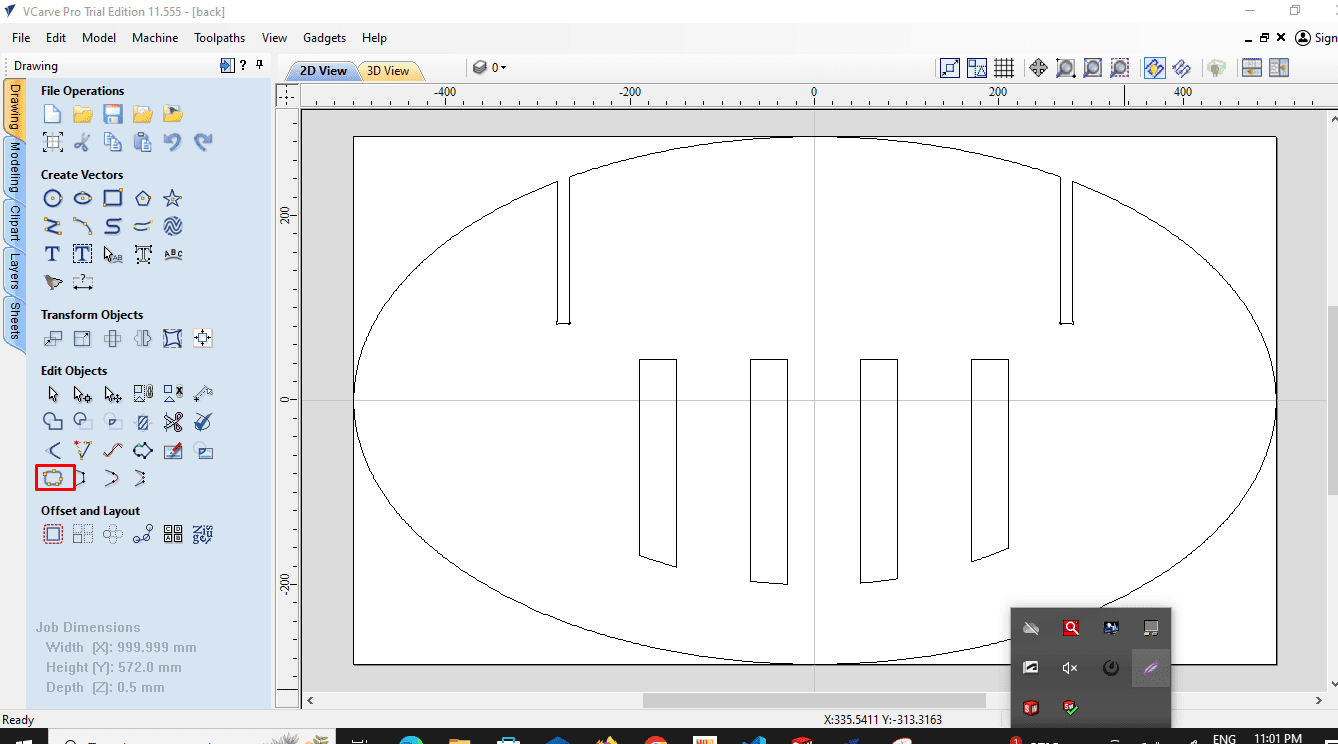Open the Clipart side tab

14,222
